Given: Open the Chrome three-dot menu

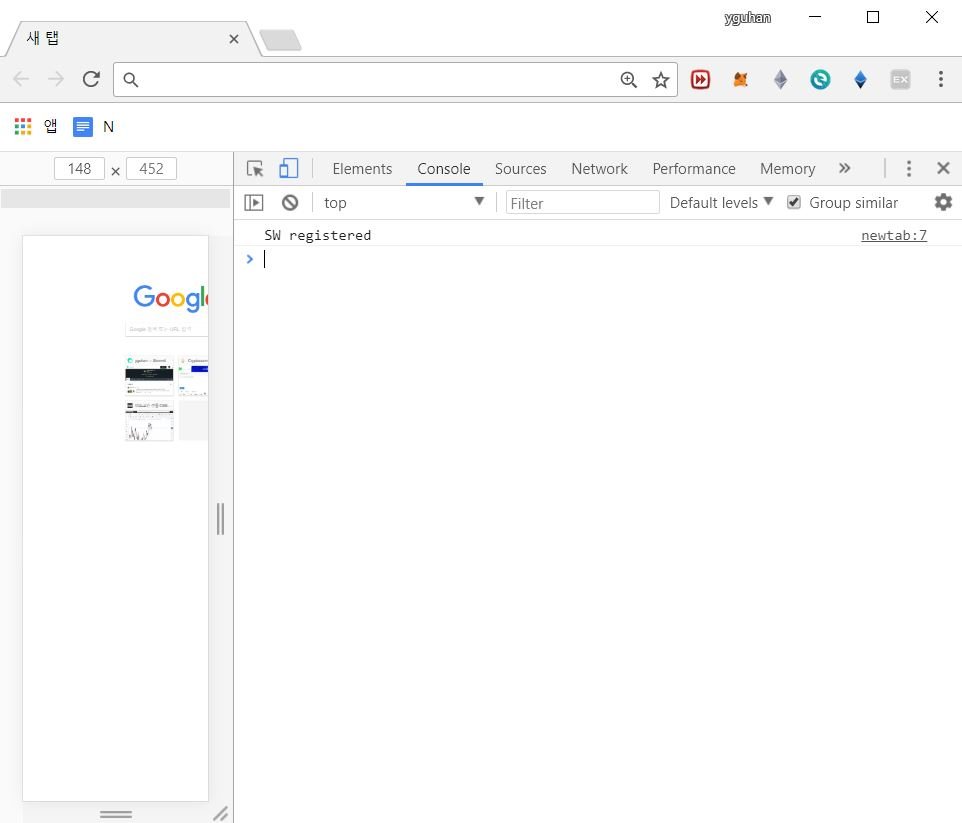Looking at the screenshot, I should tap(941, 79).
